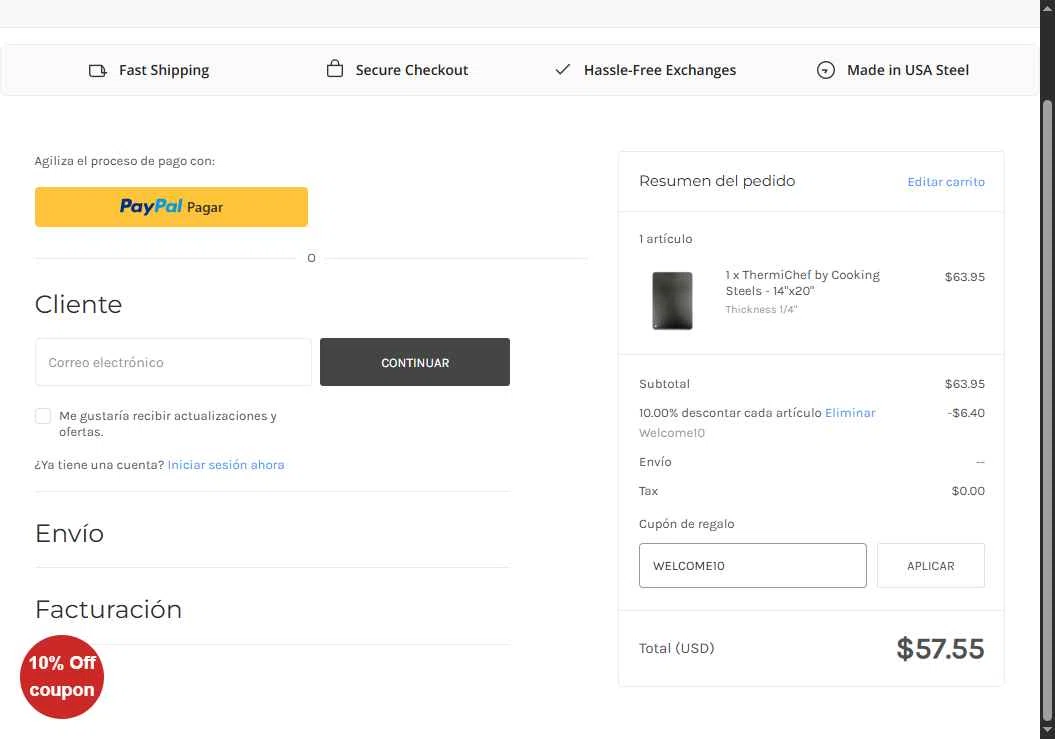
Task: Click the Fast Shipping label
Action: point(164,71)
